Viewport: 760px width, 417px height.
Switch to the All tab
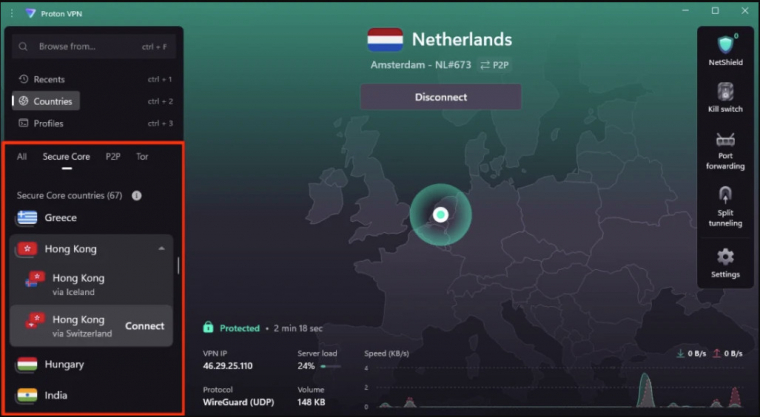(x=22, y=157)
